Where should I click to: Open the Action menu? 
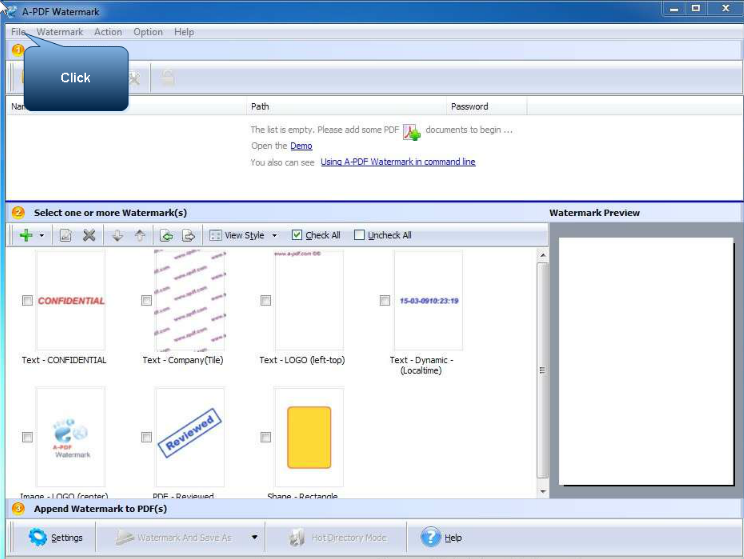point(108,32)
